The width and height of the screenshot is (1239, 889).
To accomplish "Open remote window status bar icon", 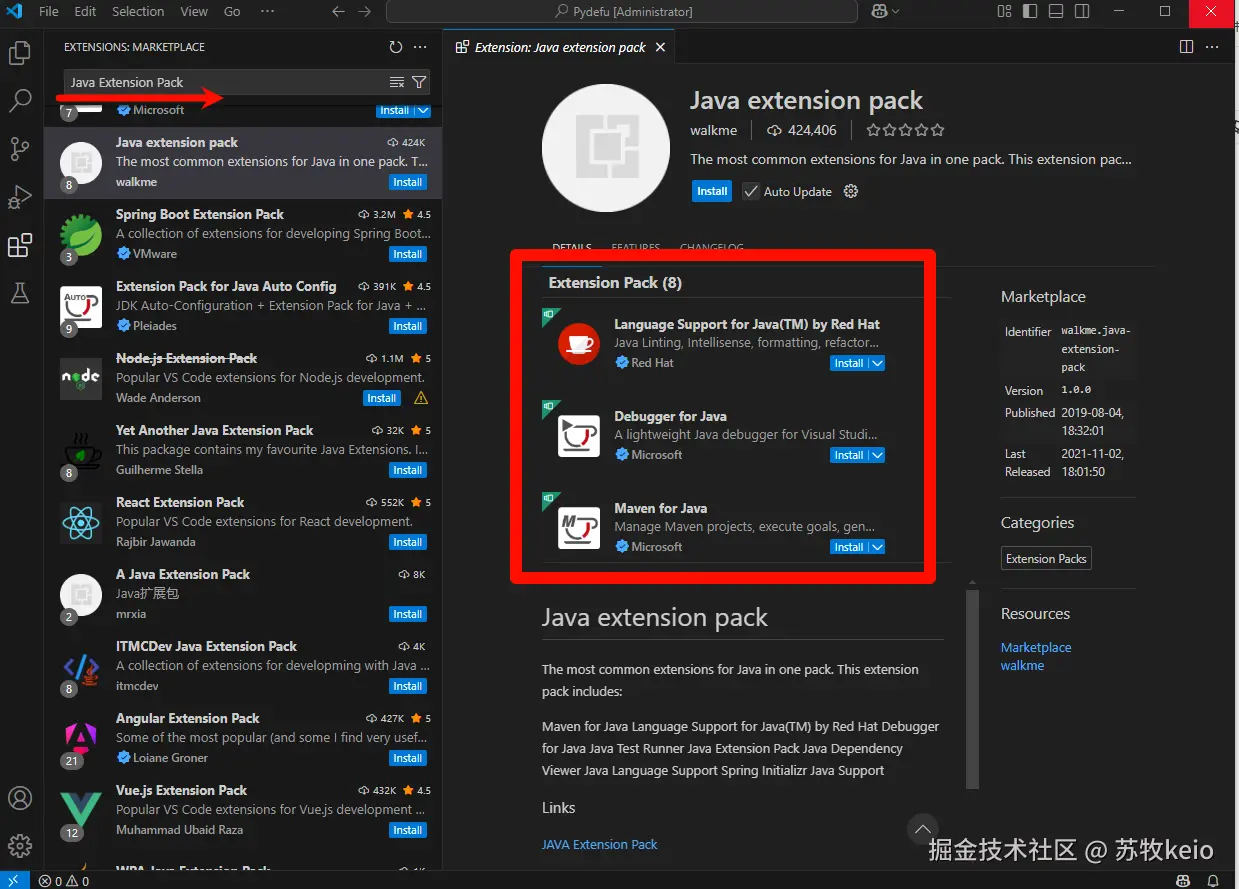I will pos(13,880).
